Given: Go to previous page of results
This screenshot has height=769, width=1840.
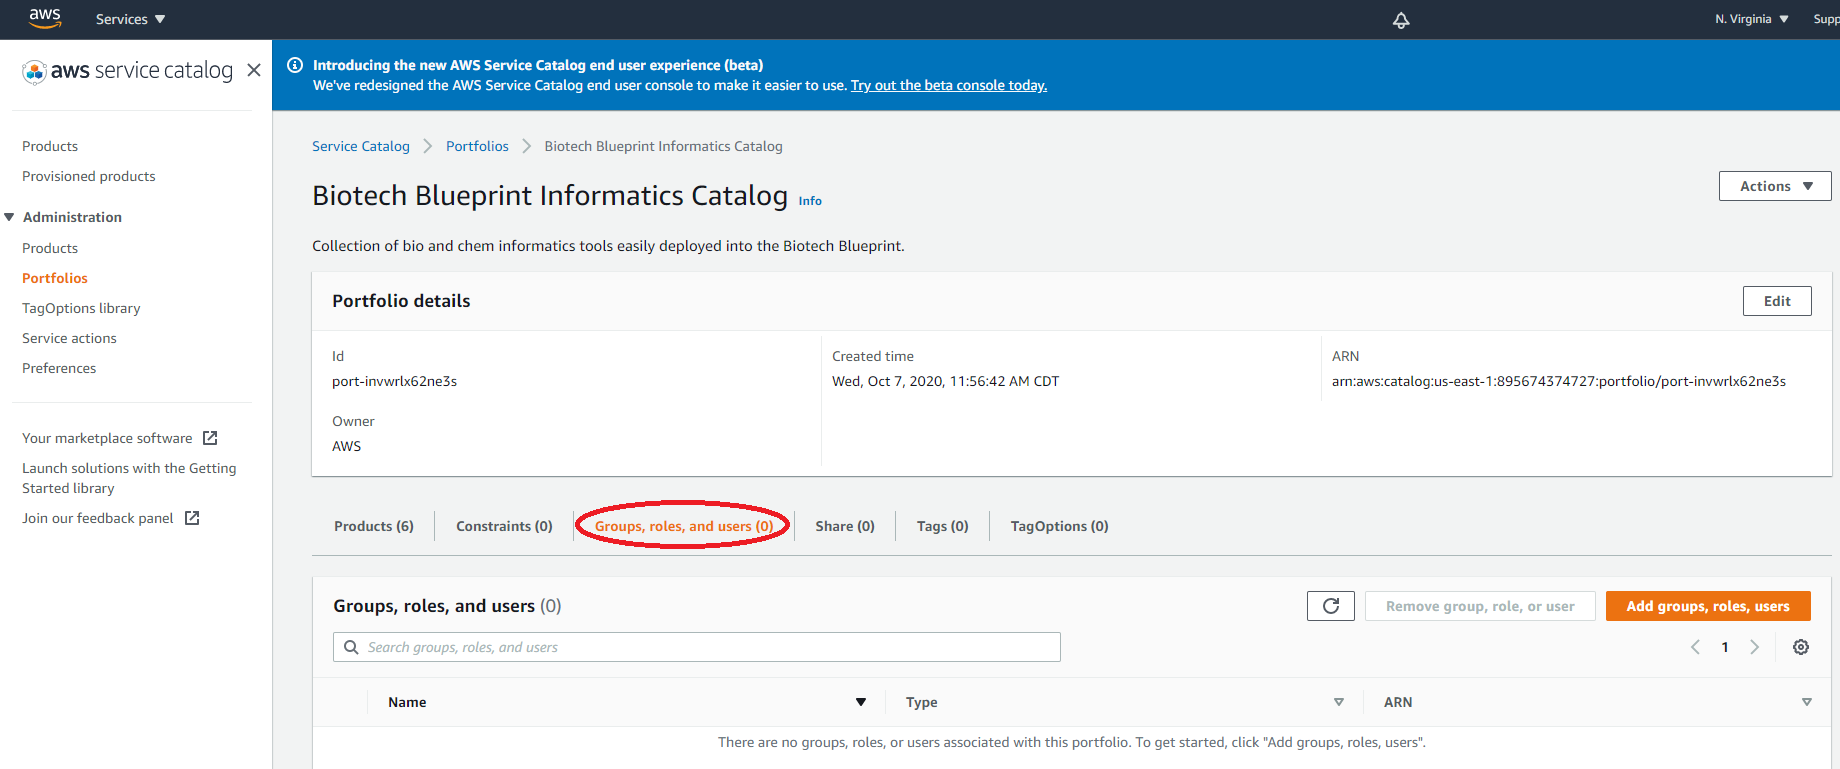Looking at the screenshot, I should click(1695, 647).
